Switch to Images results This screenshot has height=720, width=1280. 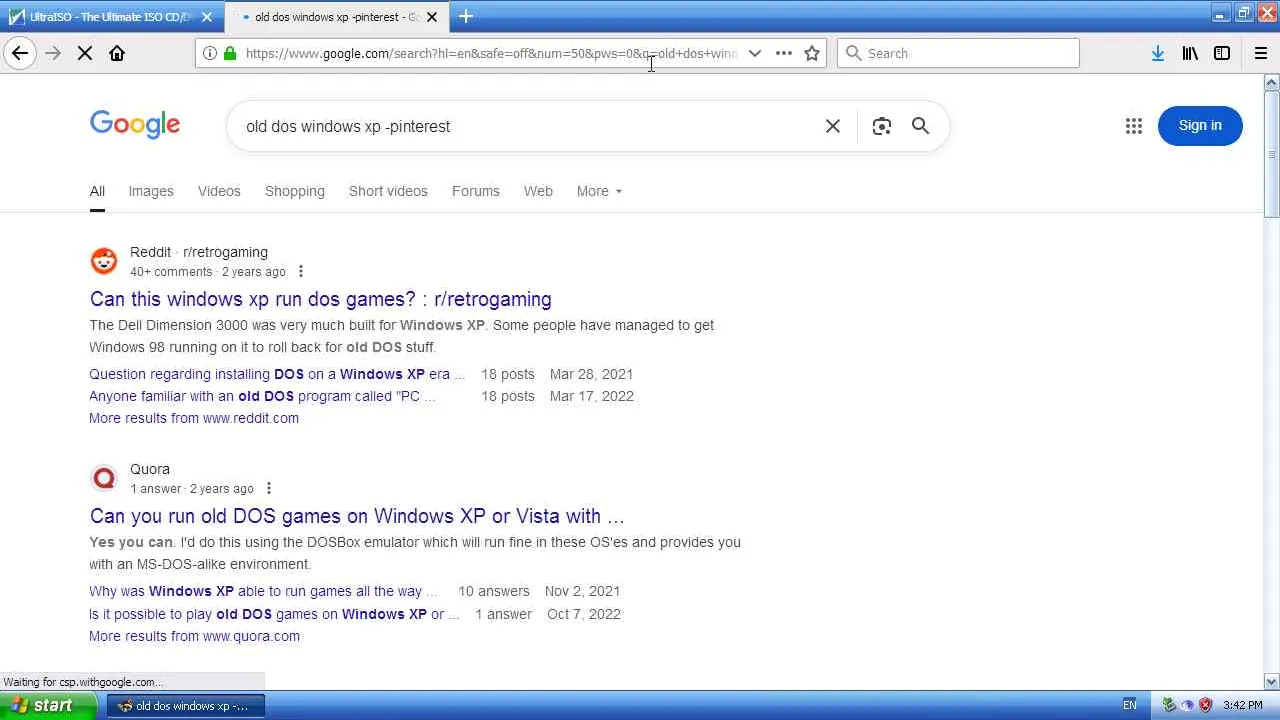pyautogui.click(x=151, y=191)
